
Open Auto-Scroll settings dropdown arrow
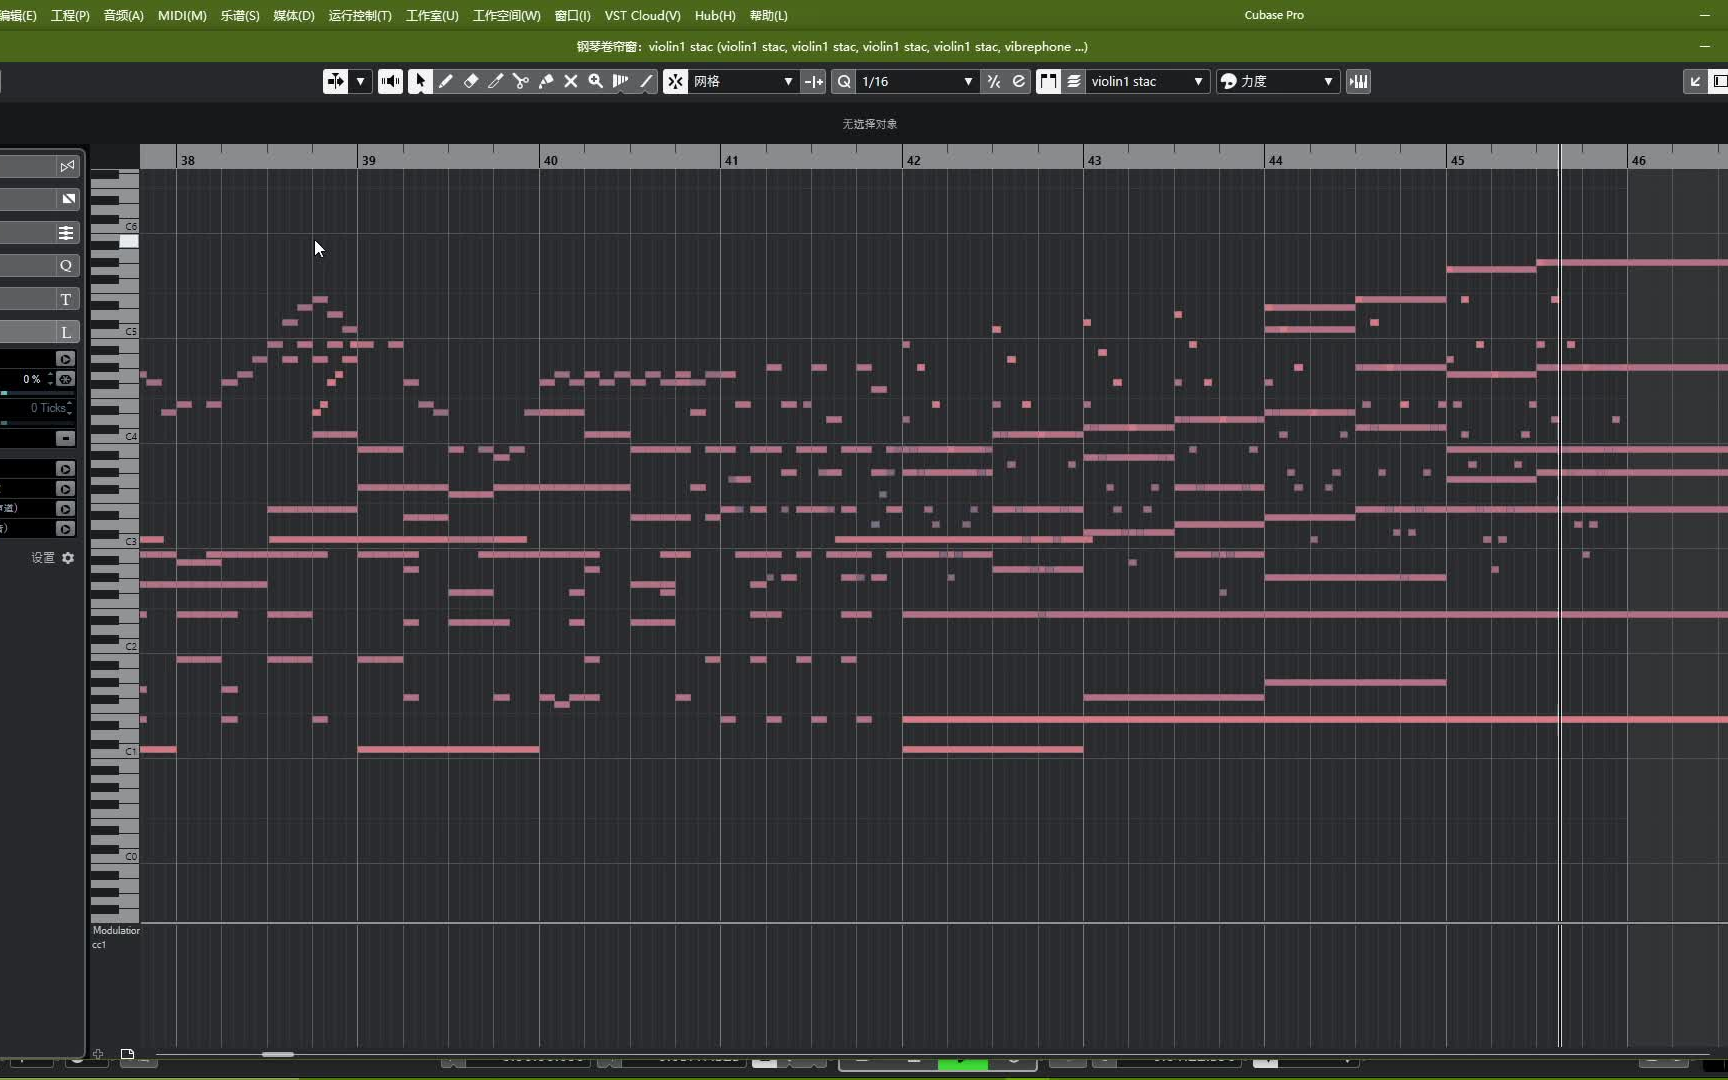click(360, 81)
